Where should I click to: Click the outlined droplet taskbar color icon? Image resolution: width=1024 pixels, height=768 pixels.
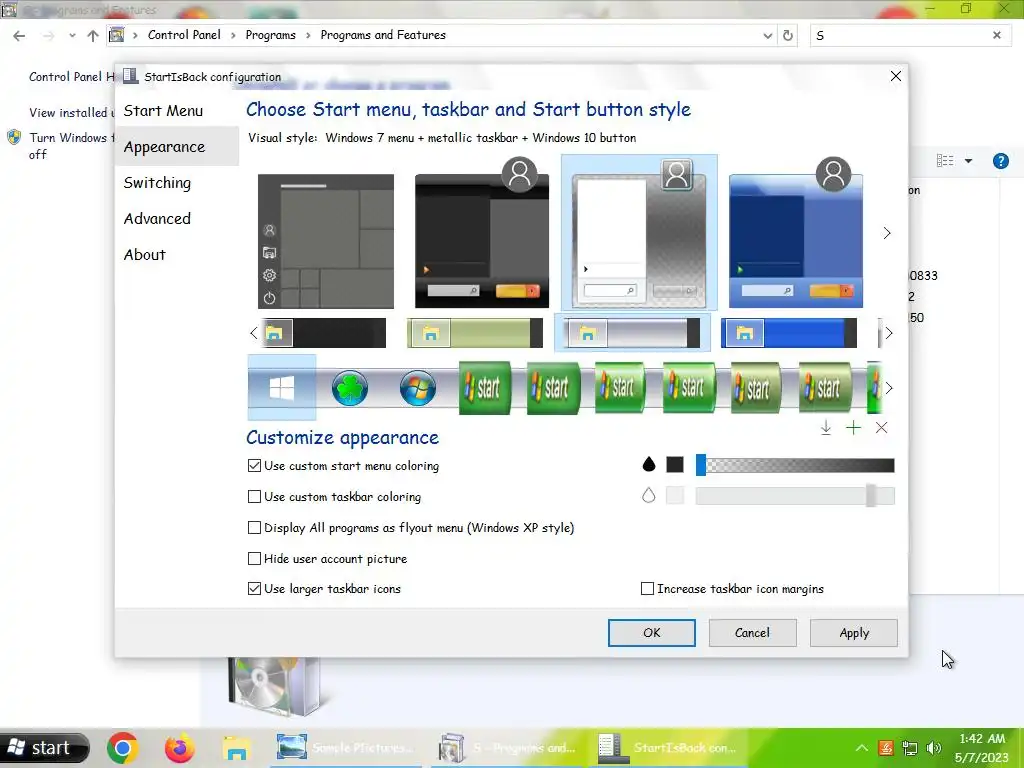click(x=648, y=495)
